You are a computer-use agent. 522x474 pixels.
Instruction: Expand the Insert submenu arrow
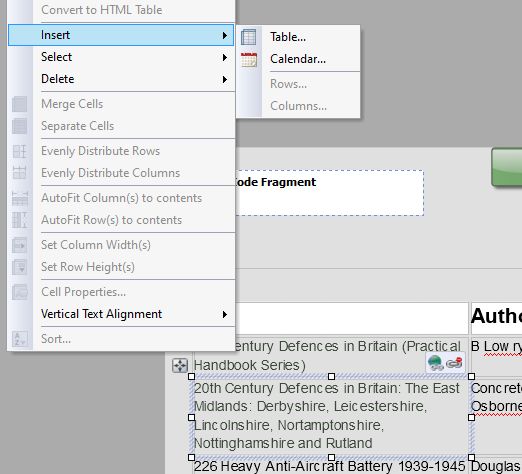point(225,35)
